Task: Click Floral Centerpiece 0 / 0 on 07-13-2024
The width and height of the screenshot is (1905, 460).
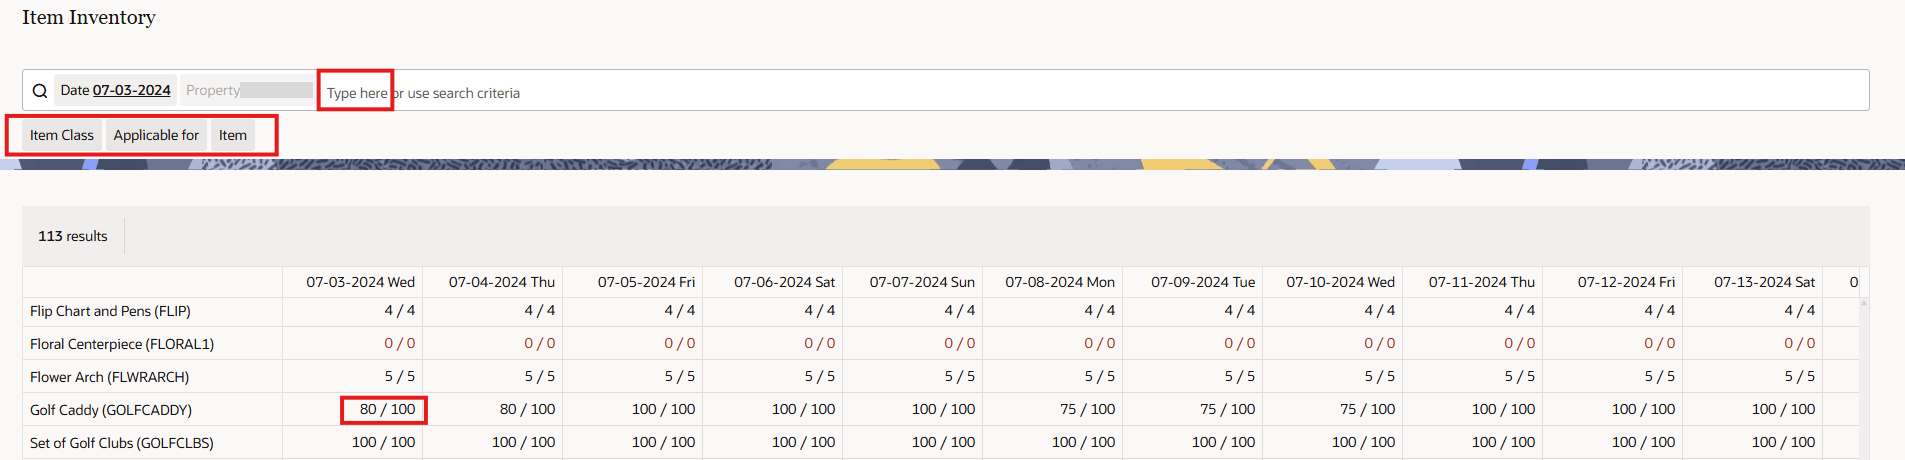Action: point(1800,343)
